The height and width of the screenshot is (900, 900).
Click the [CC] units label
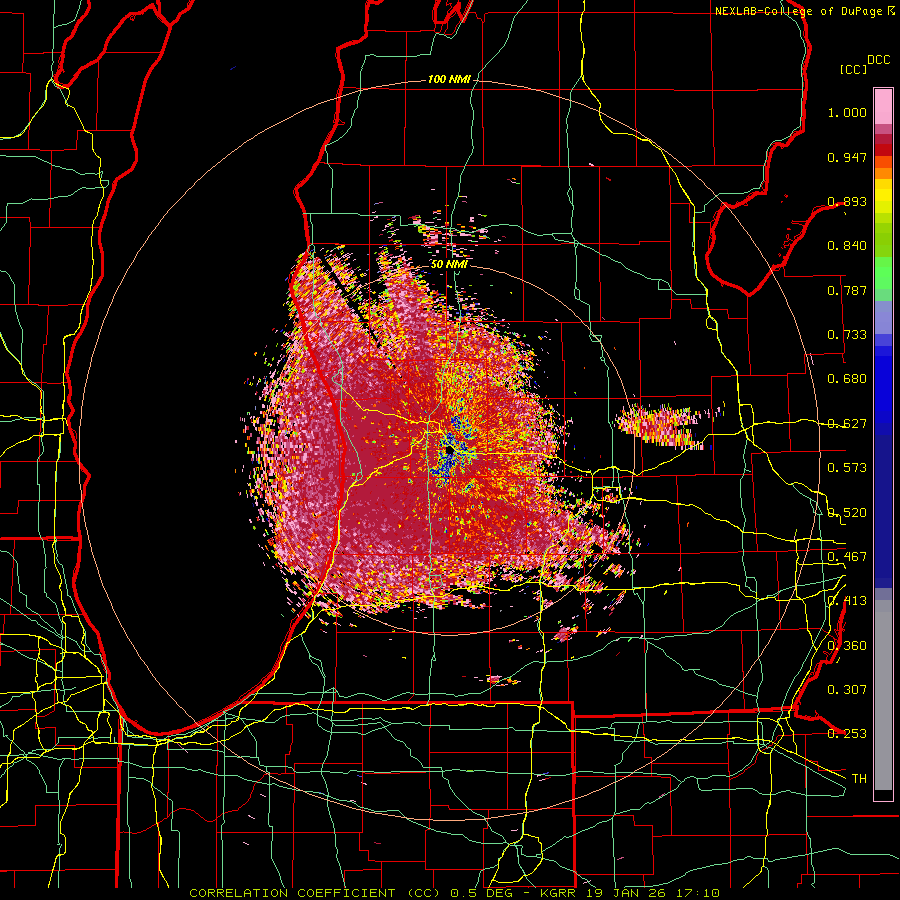click(x=854, y=69)
